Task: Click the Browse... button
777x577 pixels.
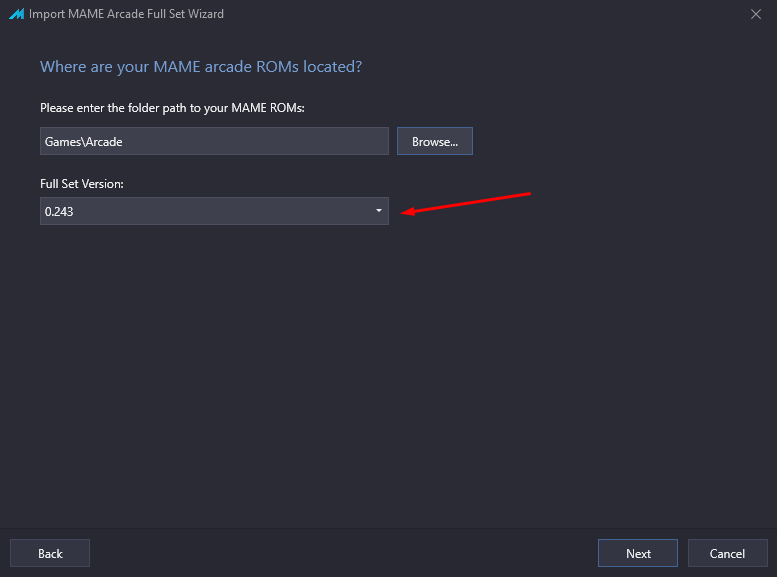Action: 435,141
